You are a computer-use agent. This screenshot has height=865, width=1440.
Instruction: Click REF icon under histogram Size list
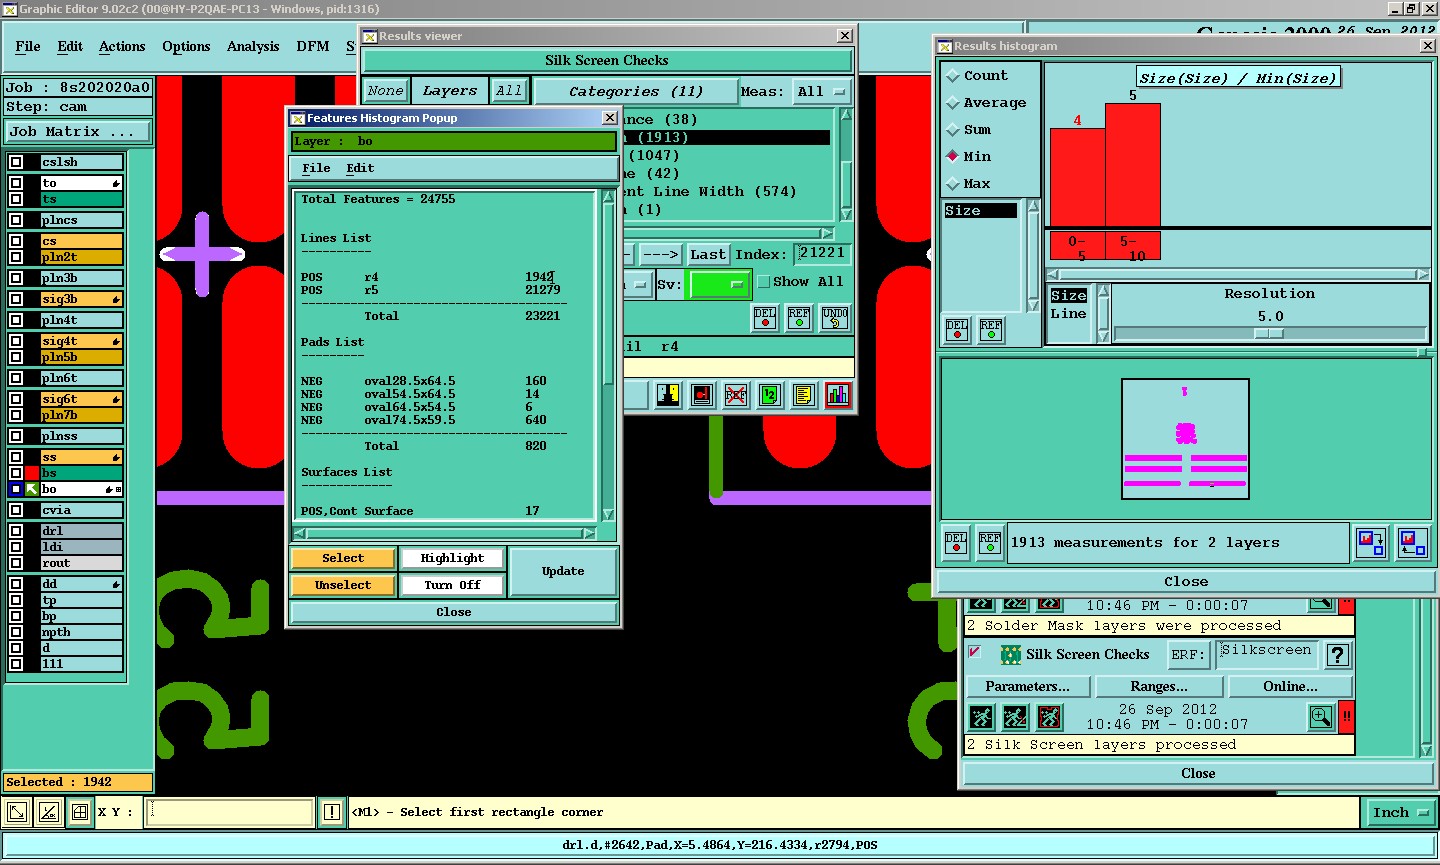(x=990, y=330)
